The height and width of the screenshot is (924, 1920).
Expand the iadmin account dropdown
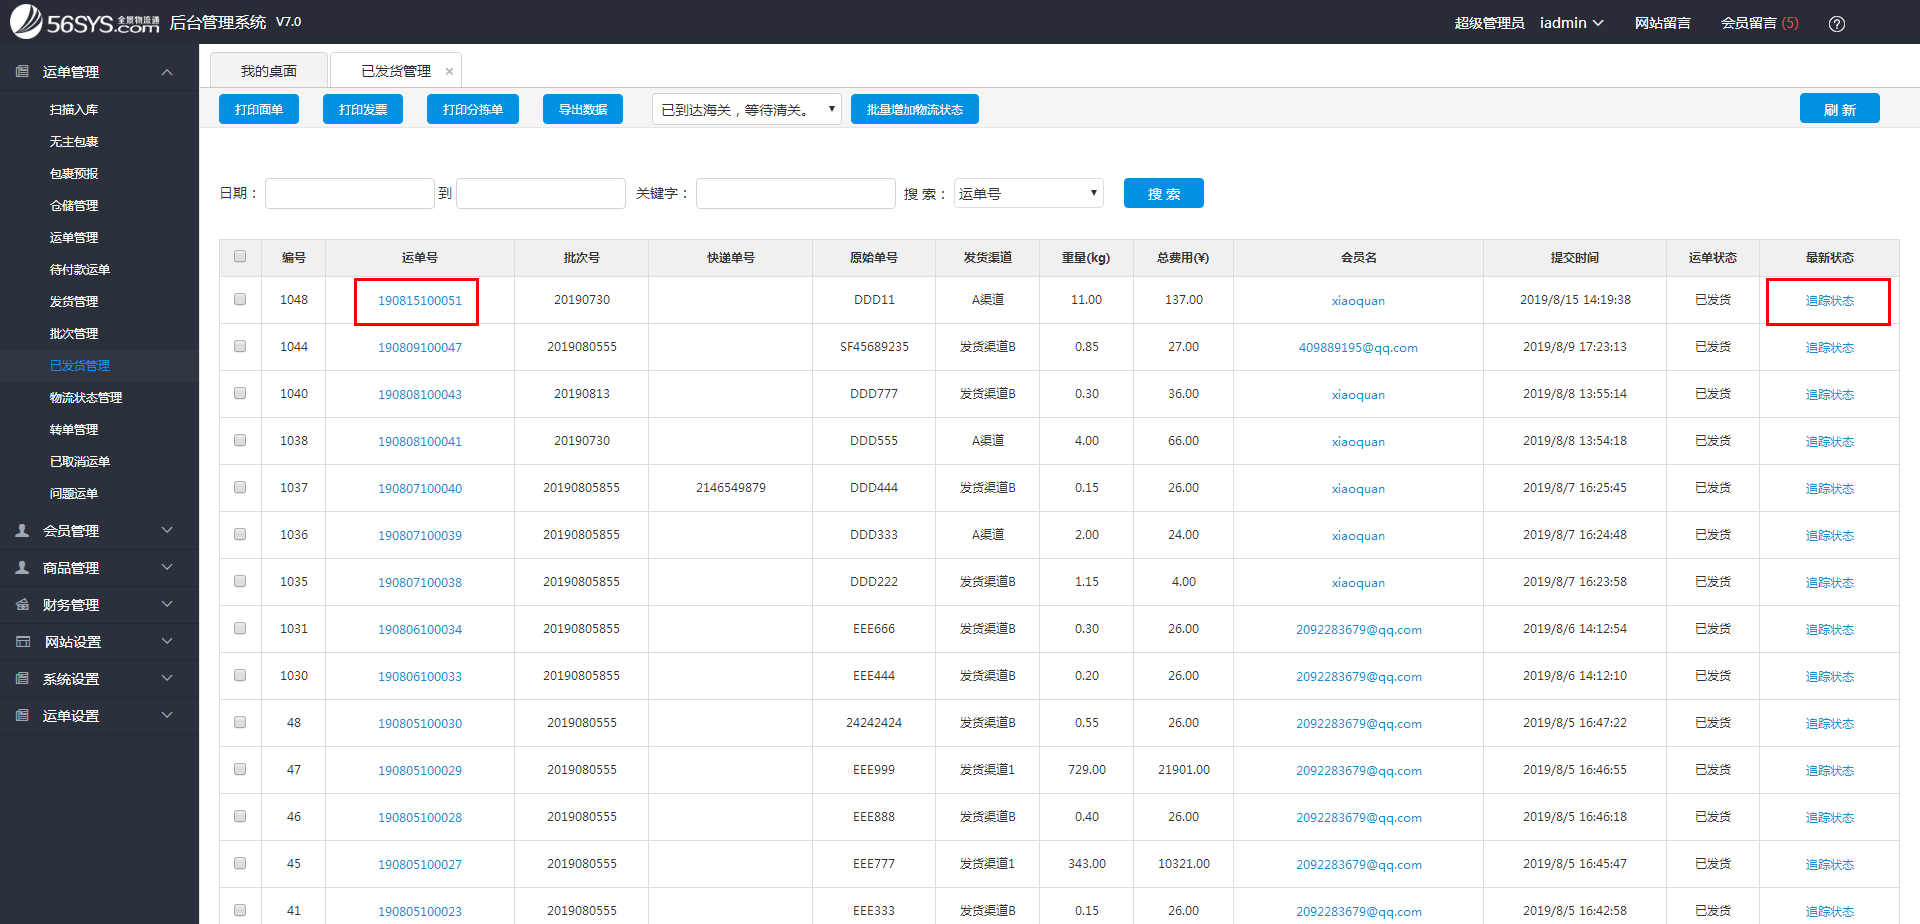(1571, 22)
